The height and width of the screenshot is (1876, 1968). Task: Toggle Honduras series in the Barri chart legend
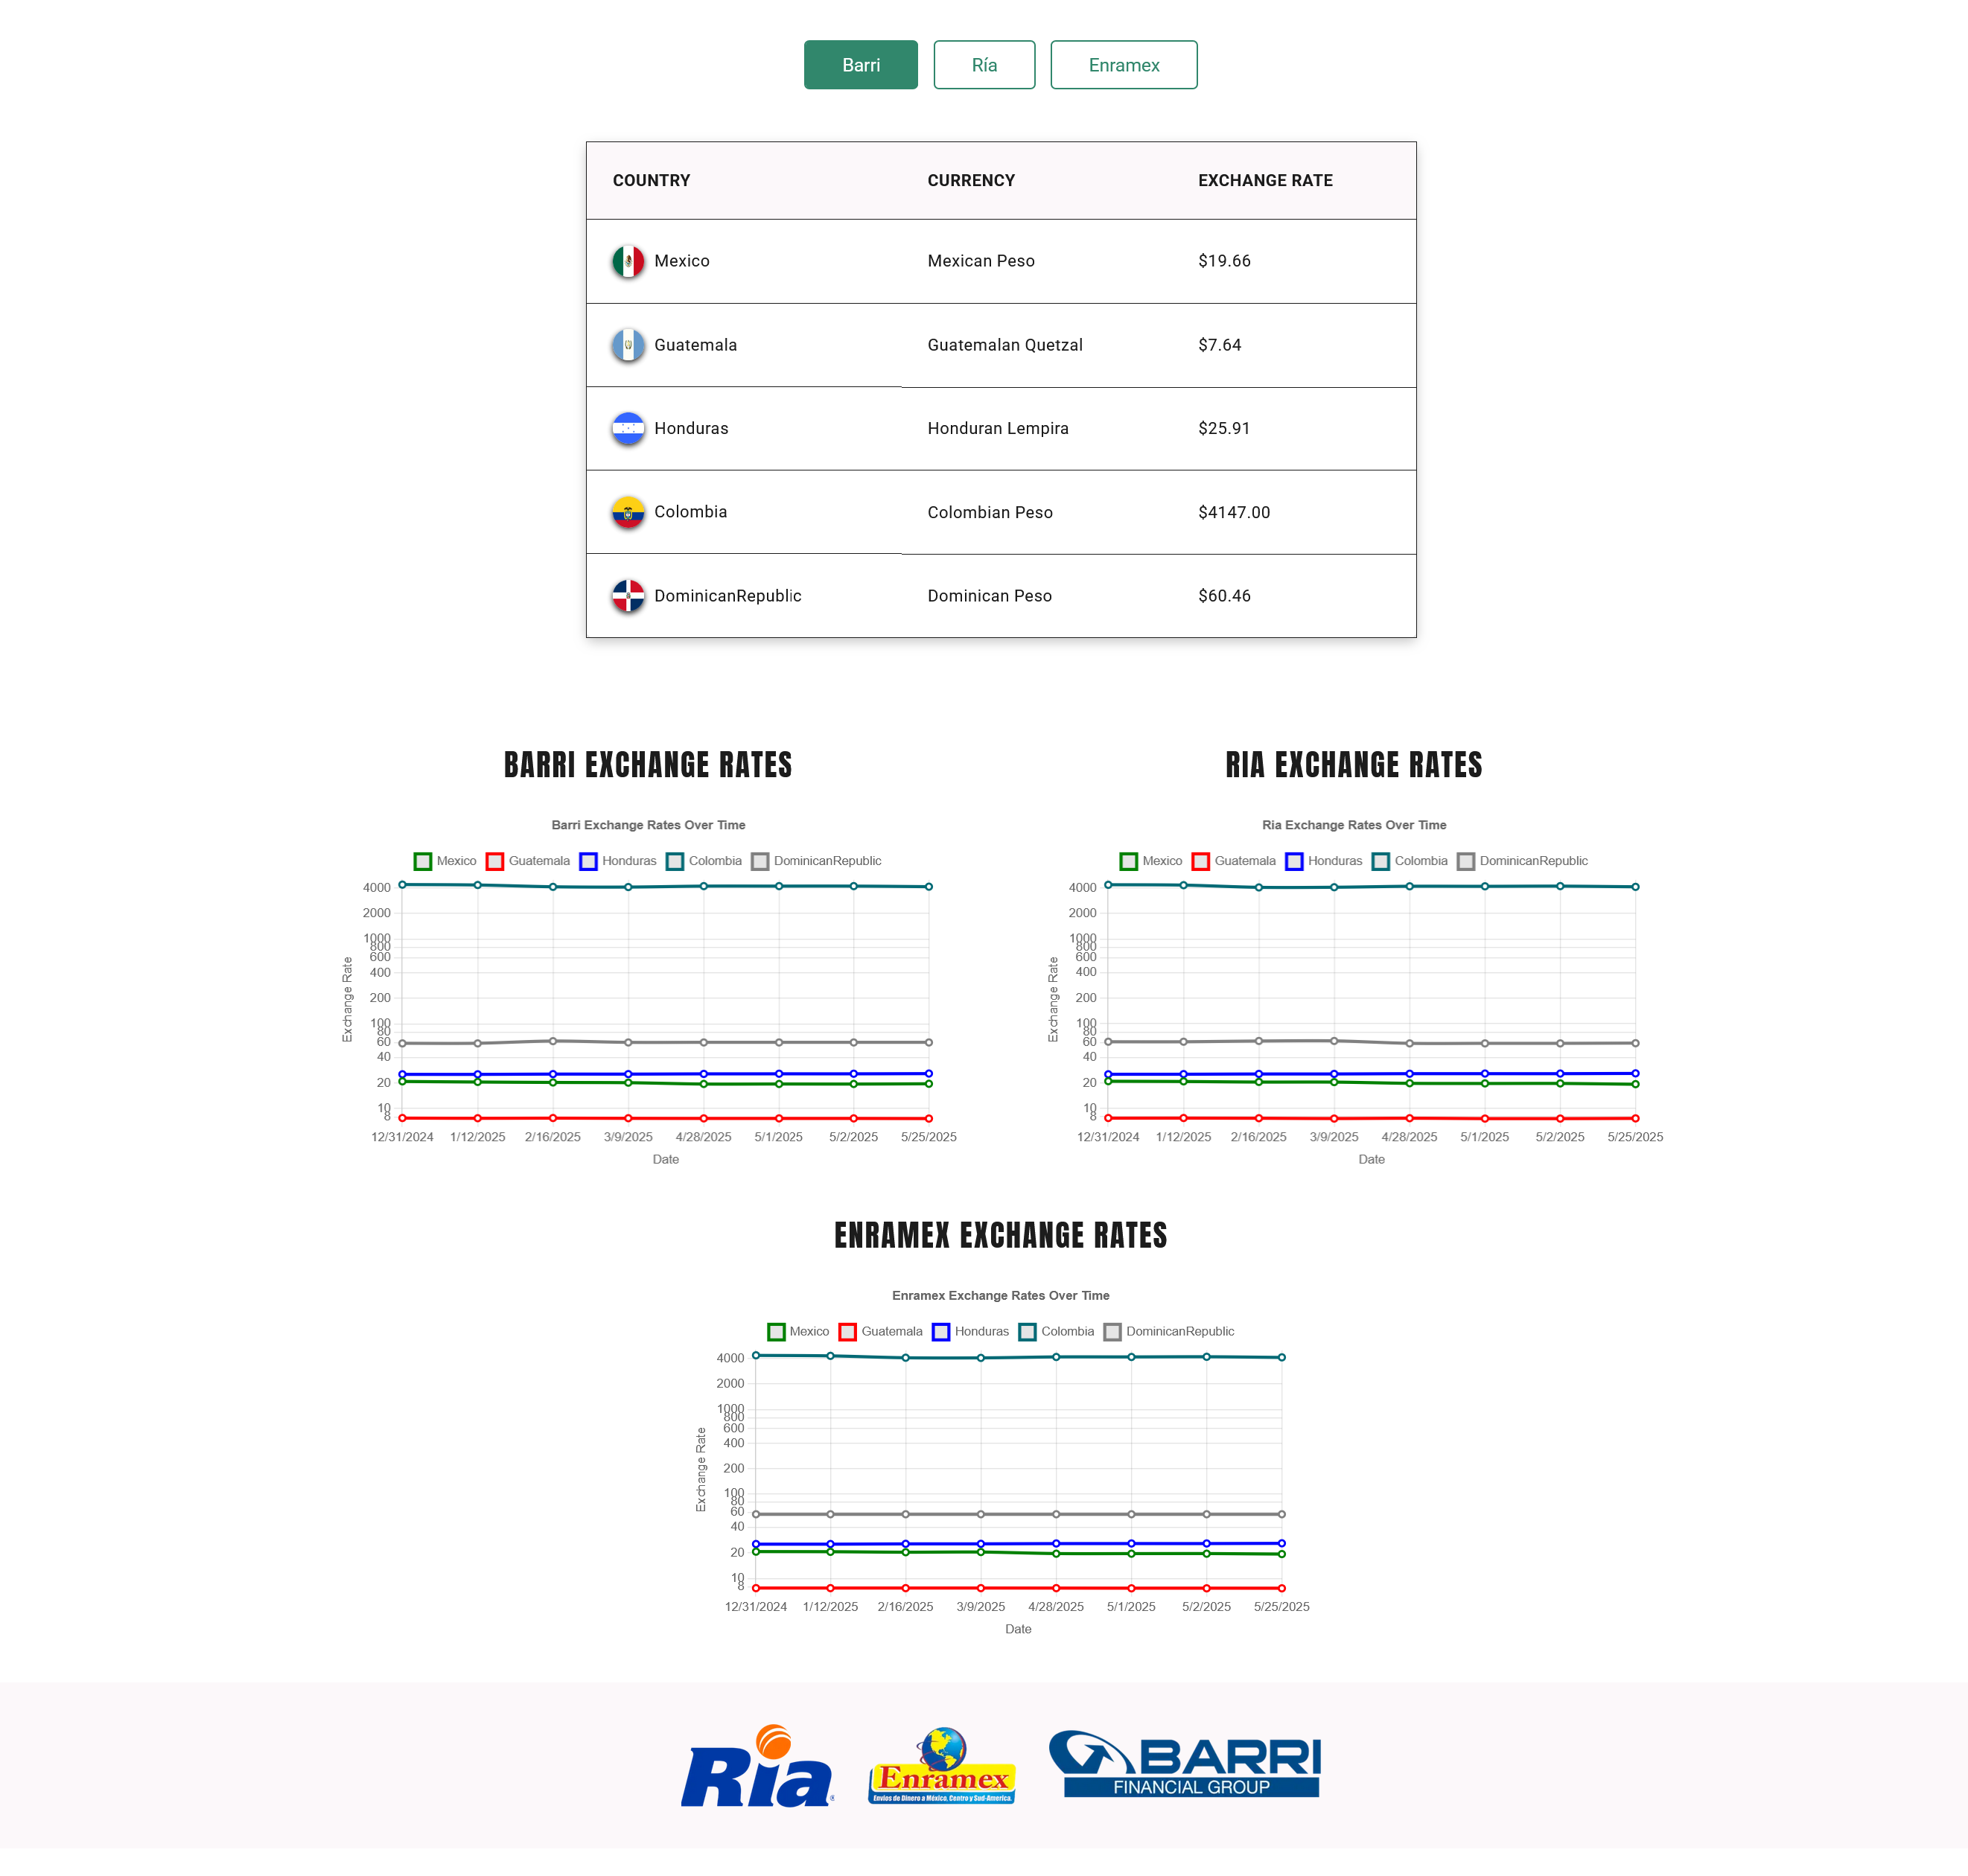pyautogui.click(x=618, y=861)
